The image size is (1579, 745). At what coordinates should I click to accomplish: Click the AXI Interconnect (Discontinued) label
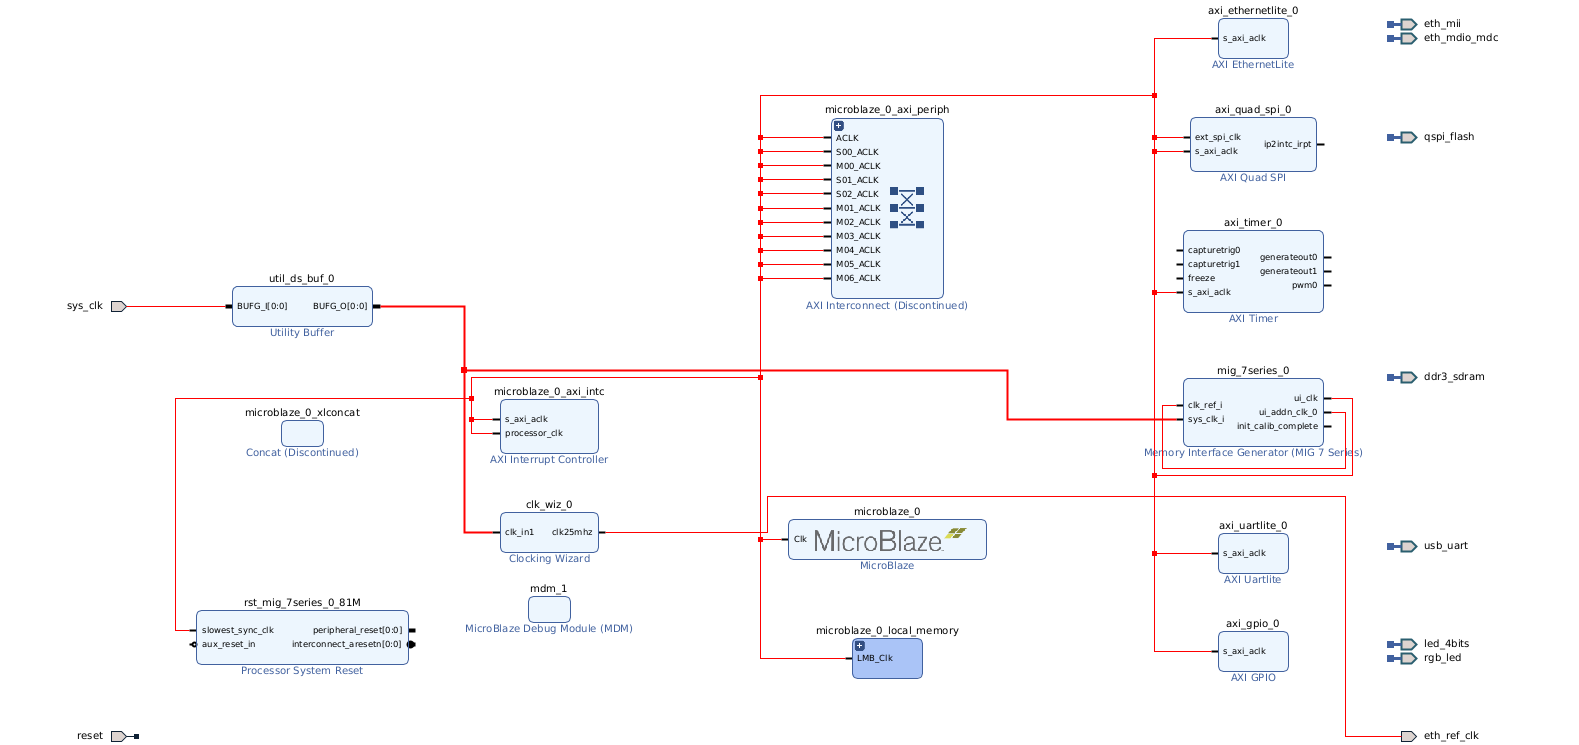[x=887, y=306]
